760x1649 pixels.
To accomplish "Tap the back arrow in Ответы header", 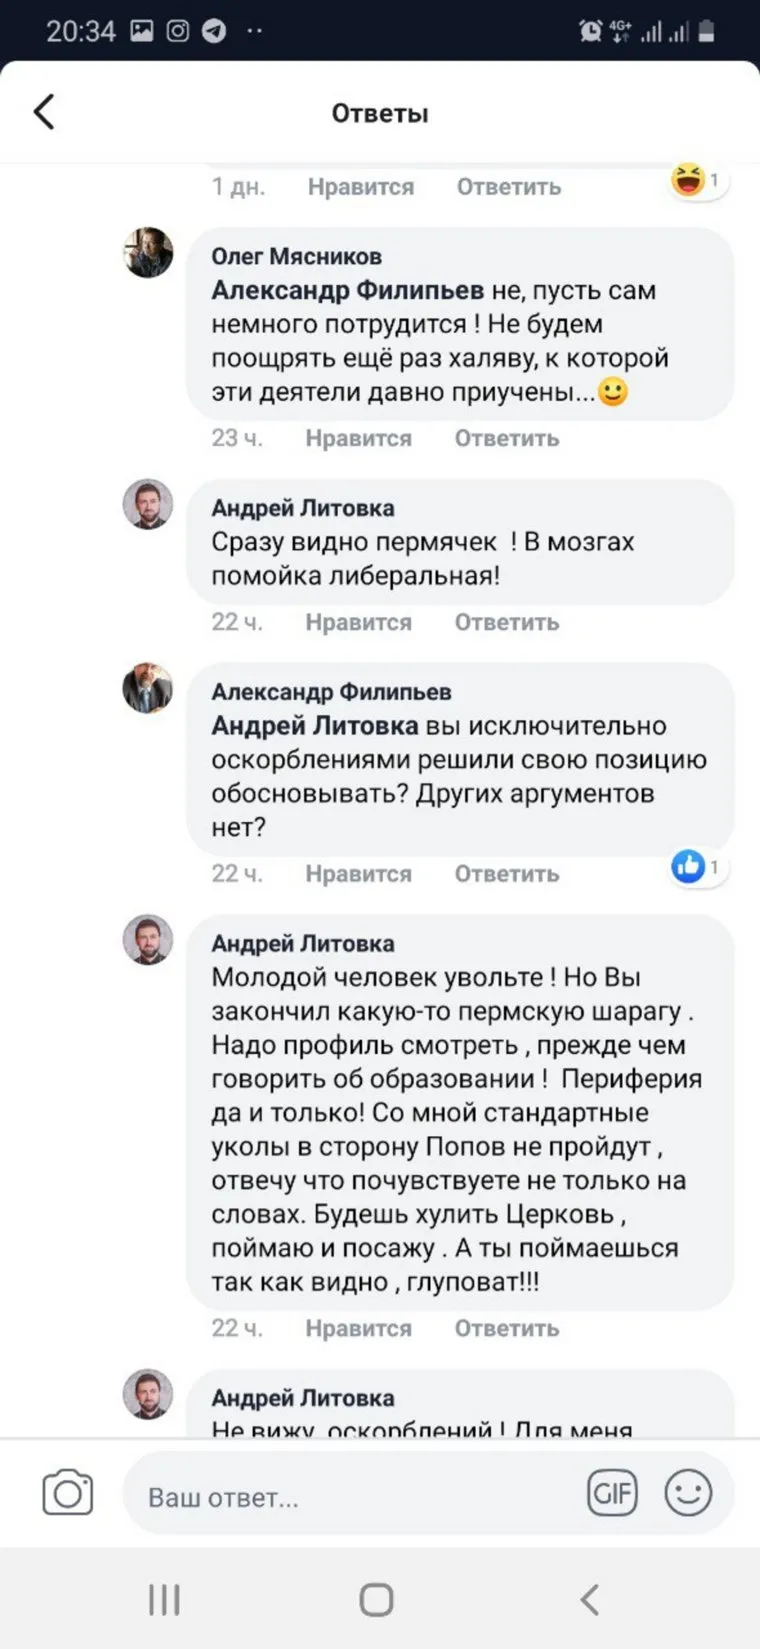I will (44, 112).
